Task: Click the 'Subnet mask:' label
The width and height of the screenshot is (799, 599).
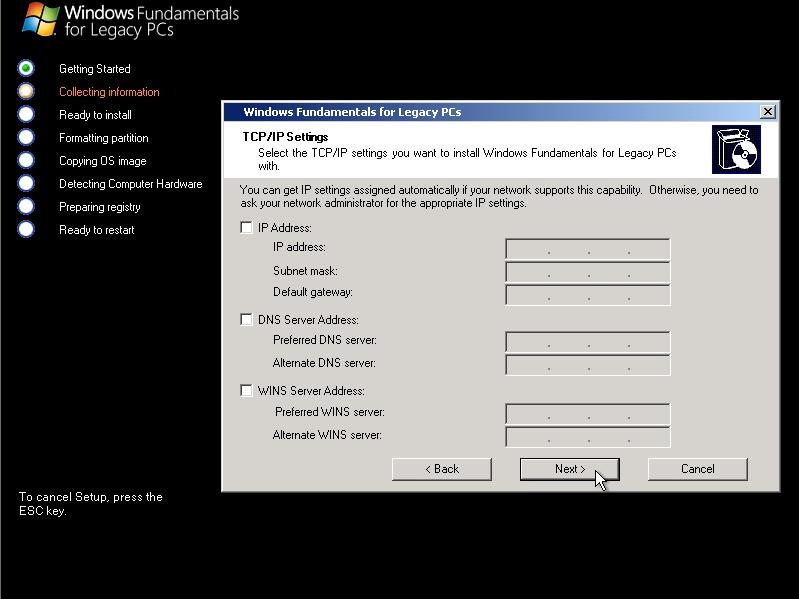Action: tap(305, 271)
